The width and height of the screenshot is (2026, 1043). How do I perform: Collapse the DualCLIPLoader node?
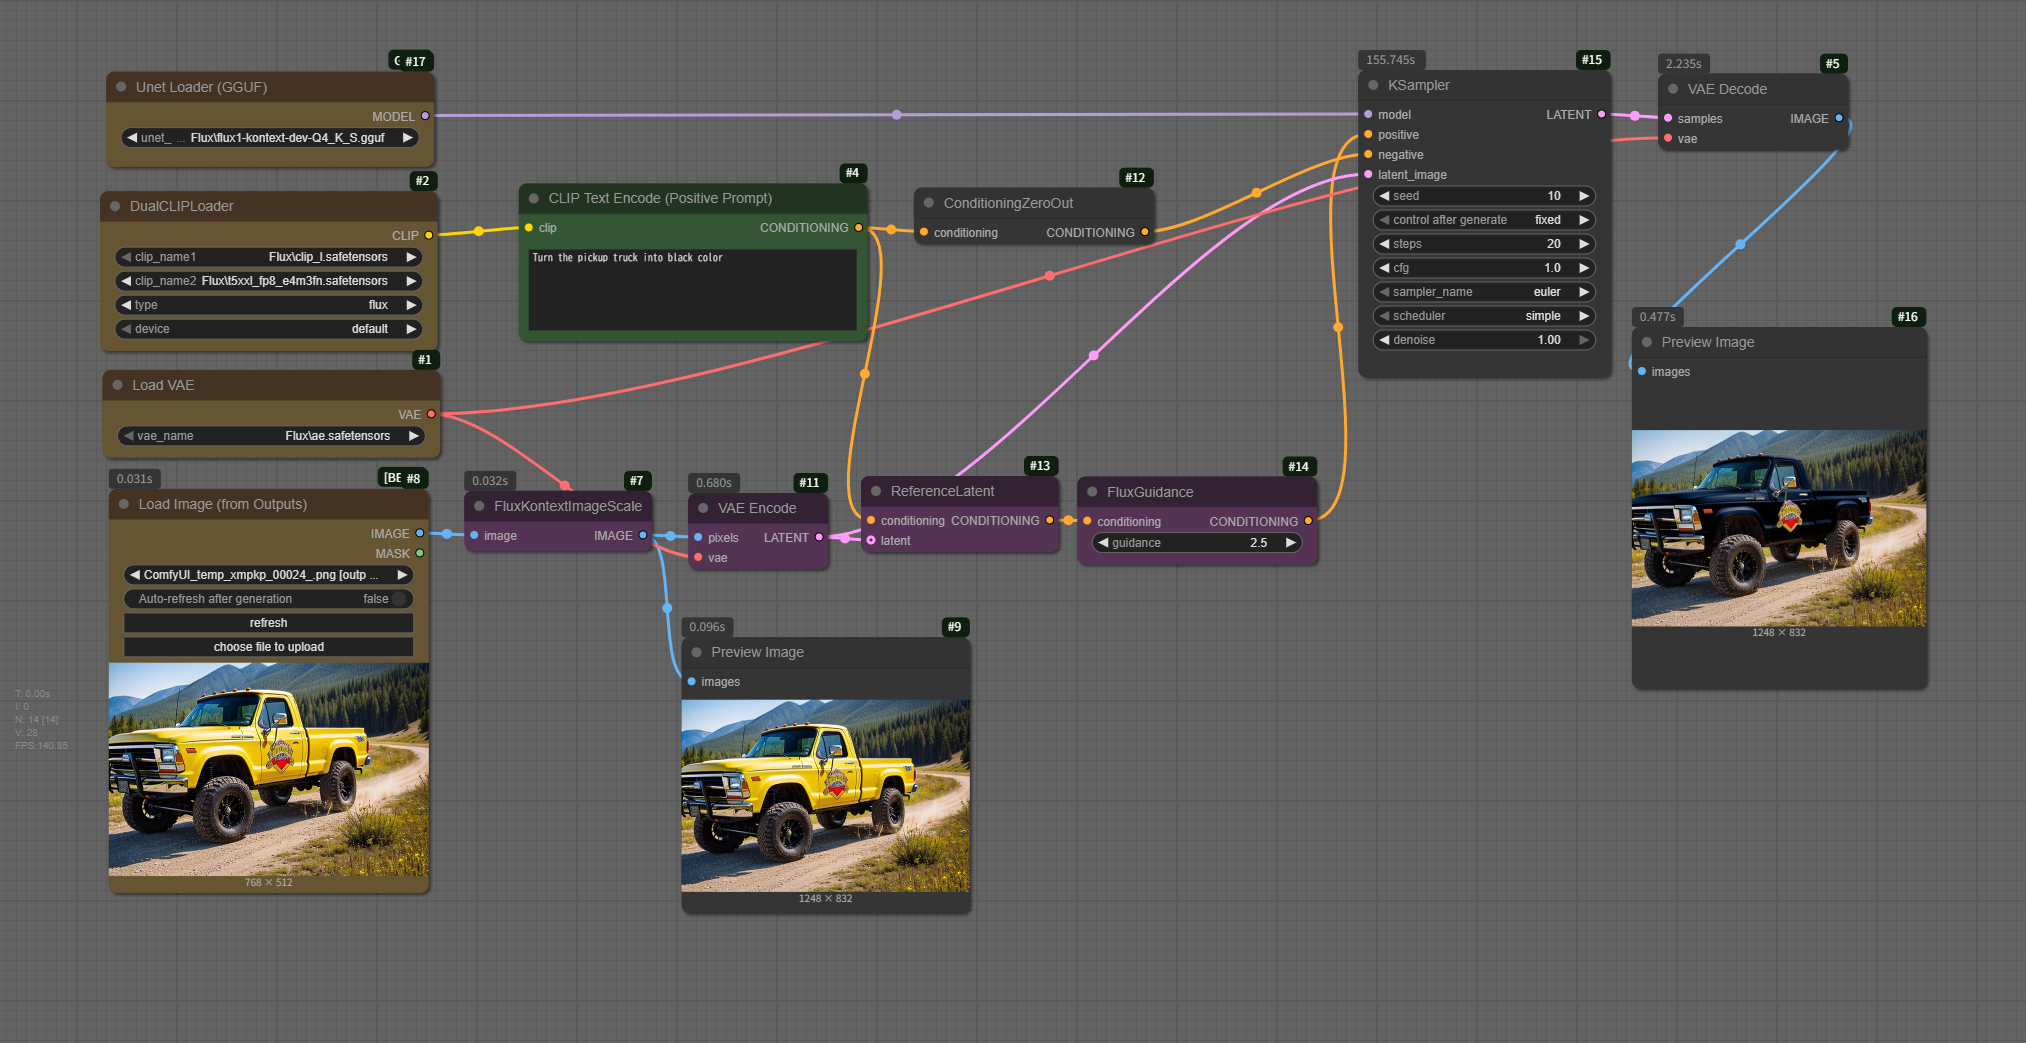point(115,206)
